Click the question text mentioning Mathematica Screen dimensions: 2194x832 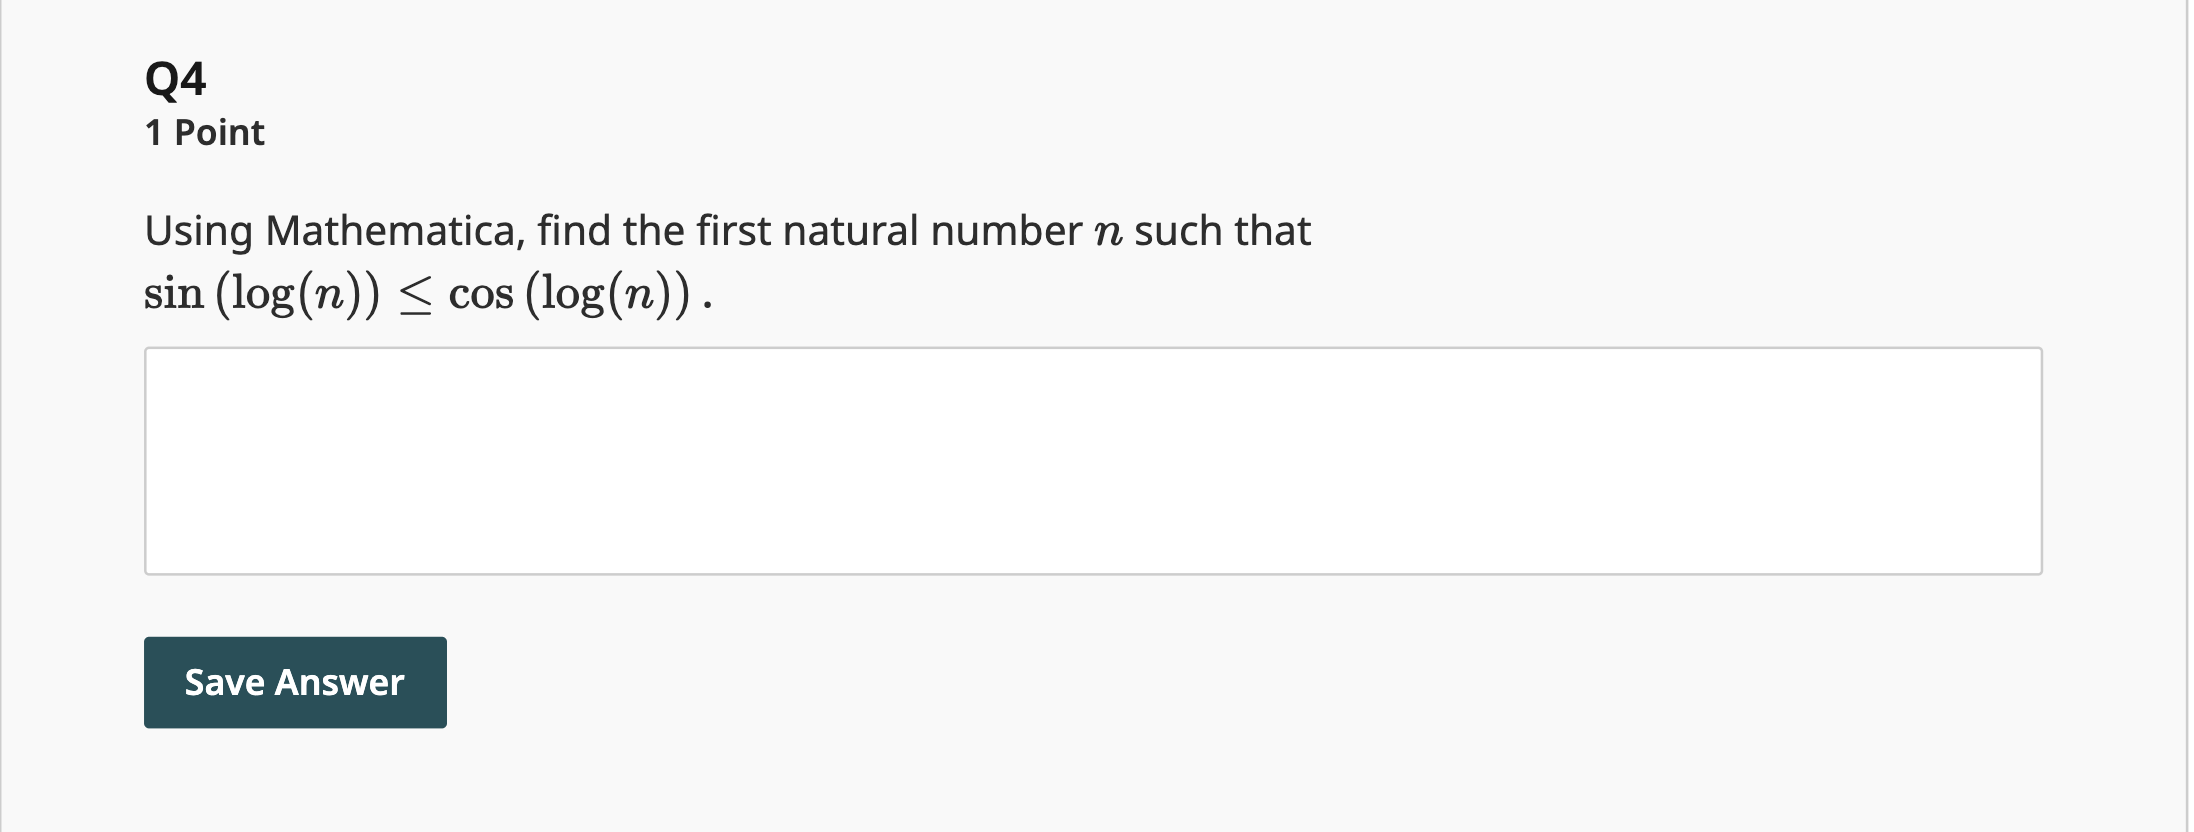point(700,230)
